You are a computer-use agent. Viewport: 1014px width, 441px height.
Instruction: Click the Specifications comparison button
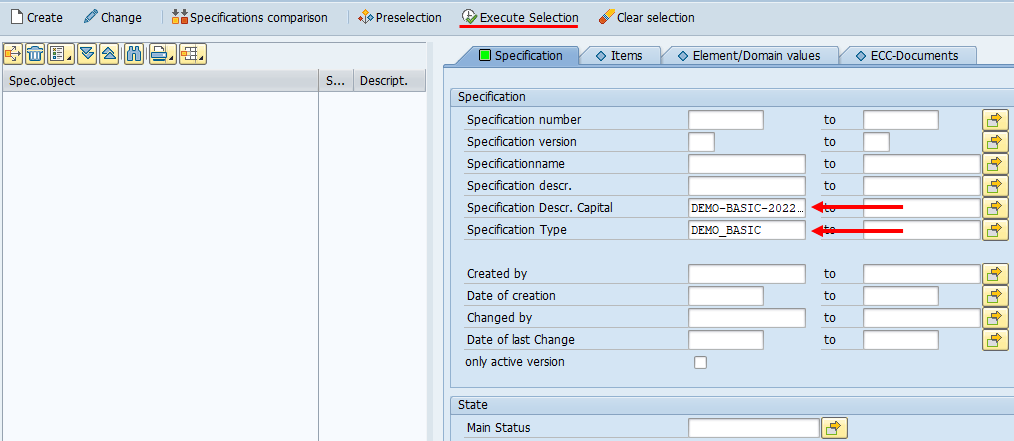click(249, 18)
